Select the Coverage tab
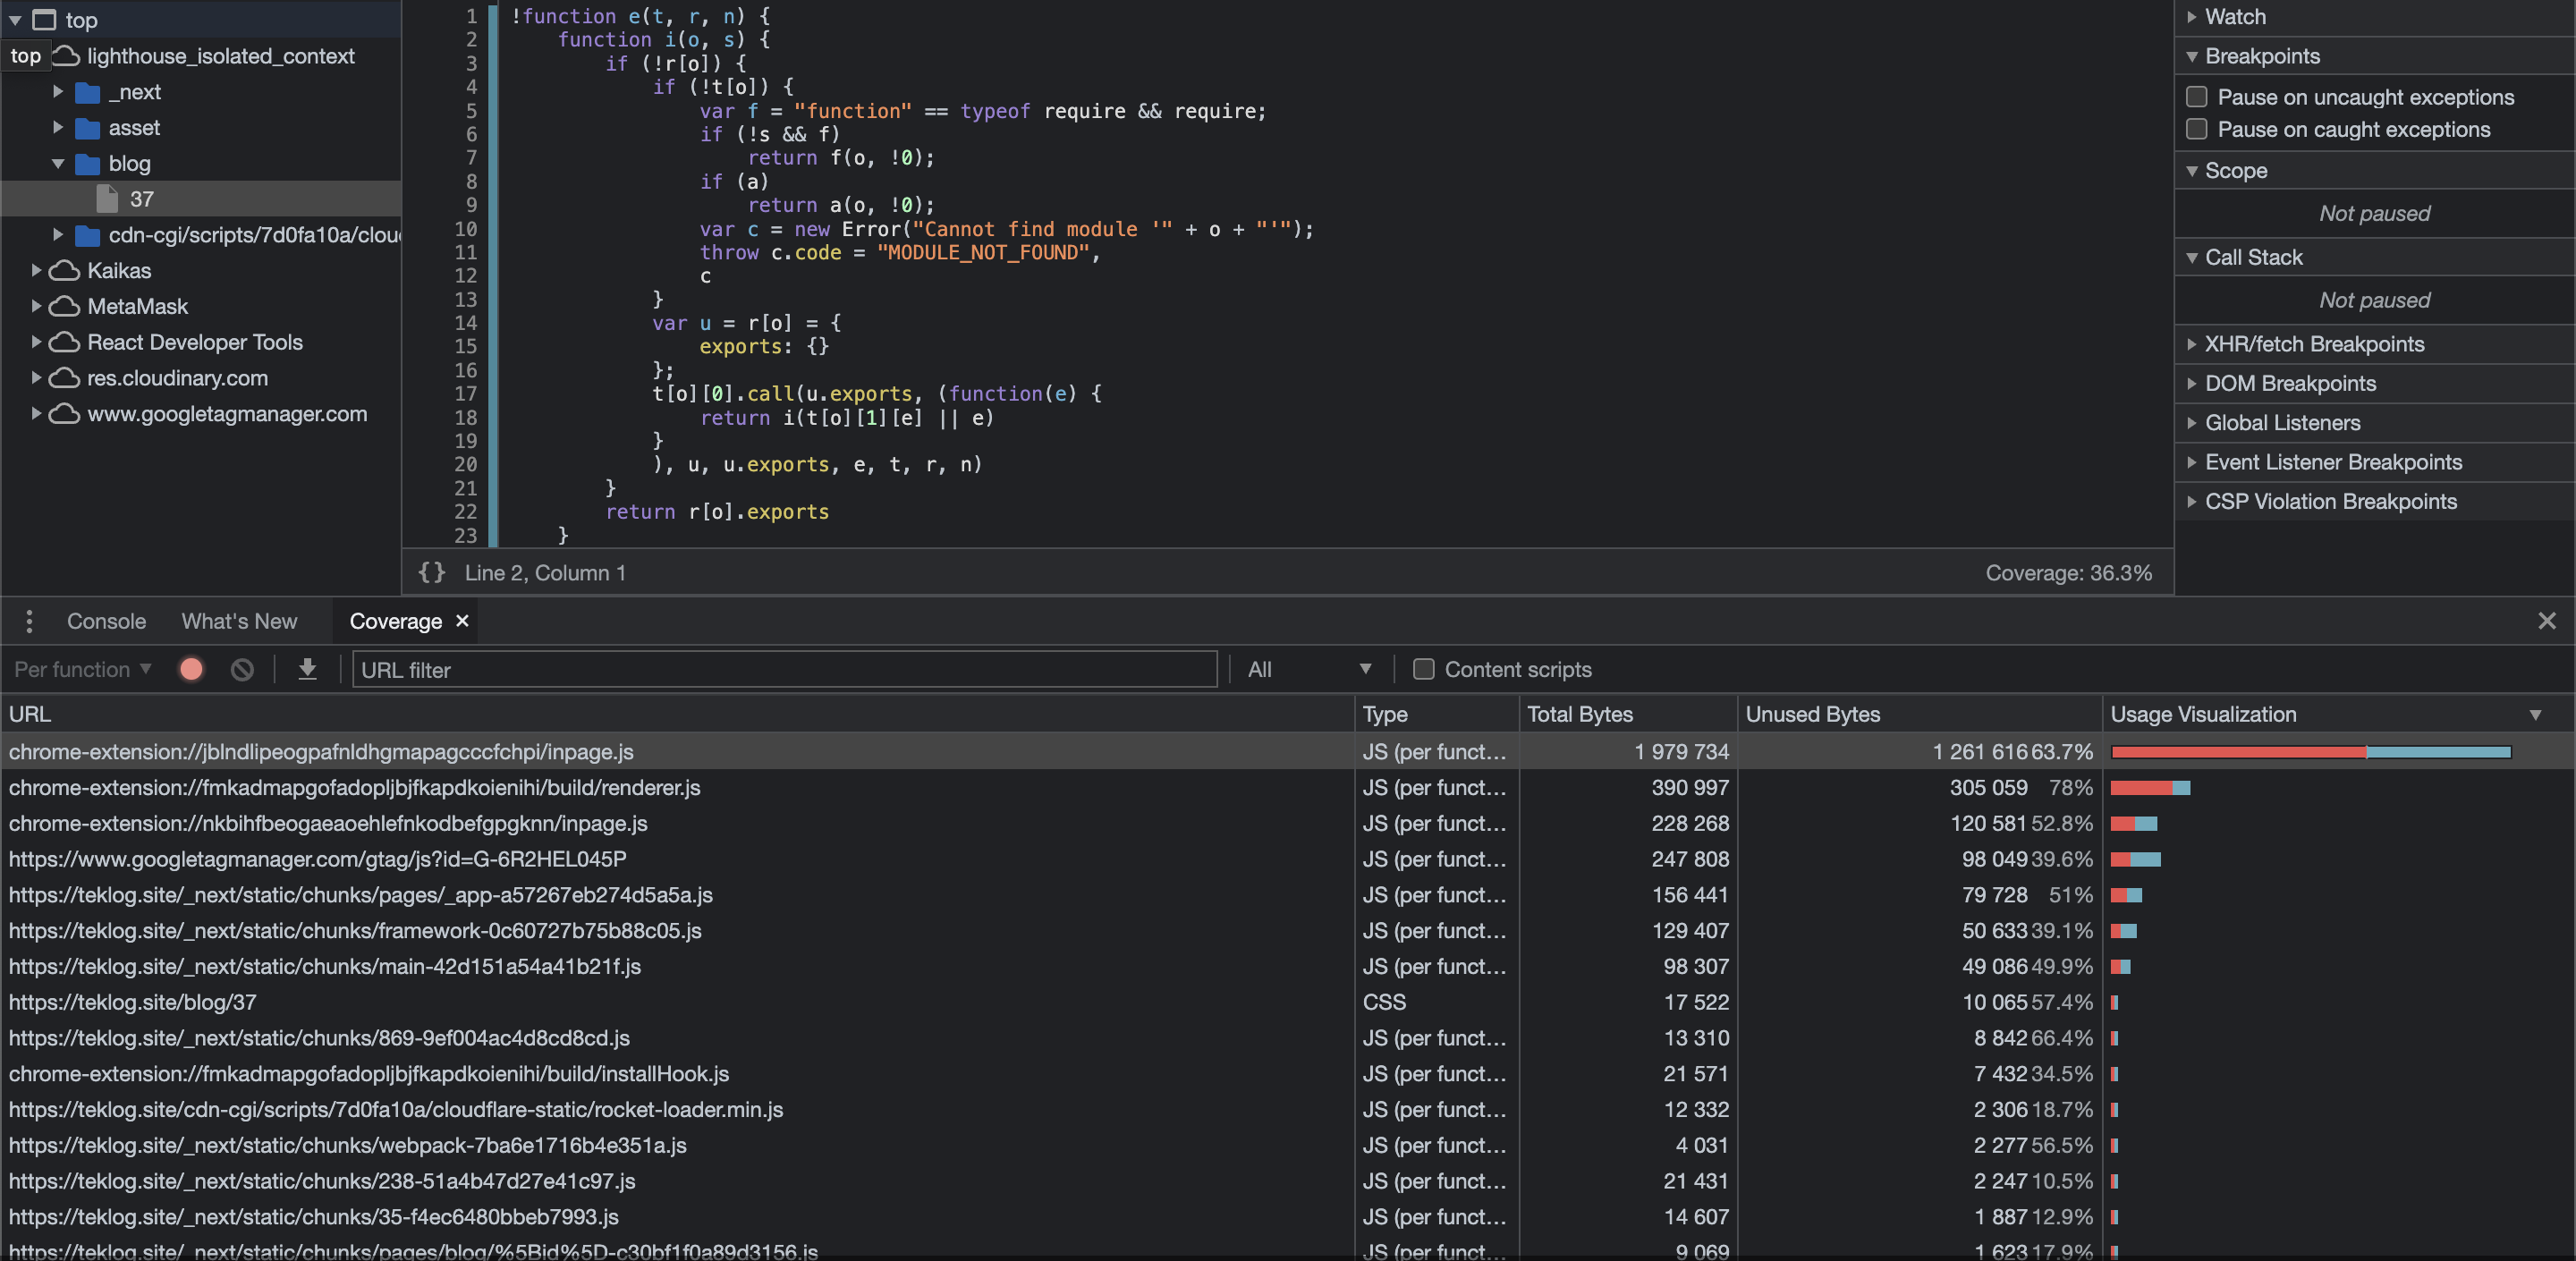 [396, 621]
